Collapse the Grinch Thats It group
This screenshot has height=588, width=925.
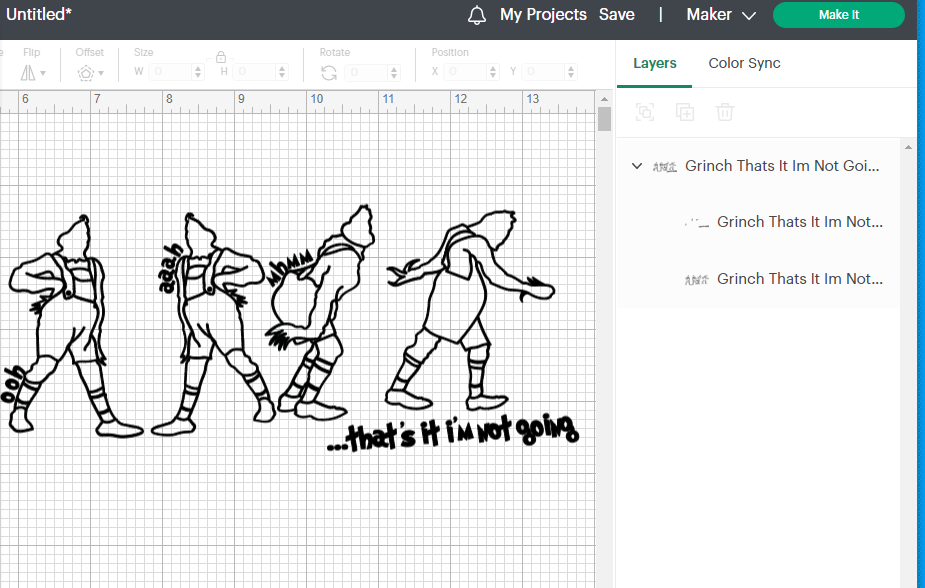click(x=637, y=166)
